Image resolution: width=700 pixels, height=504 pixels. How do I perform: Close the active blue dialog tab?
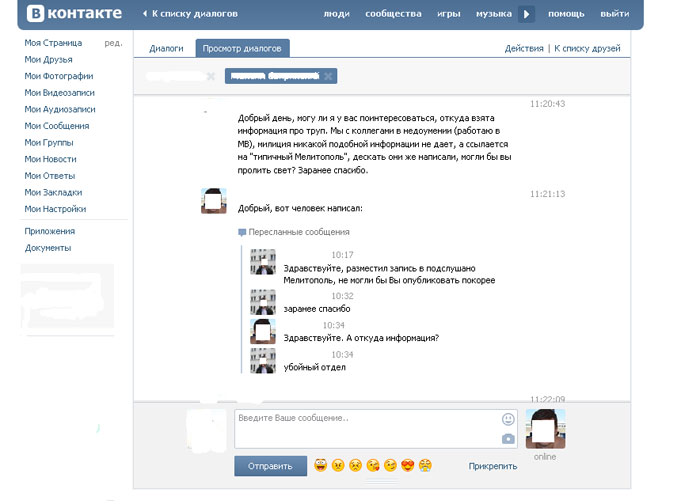pyautogui.click(x=329, y=76)
